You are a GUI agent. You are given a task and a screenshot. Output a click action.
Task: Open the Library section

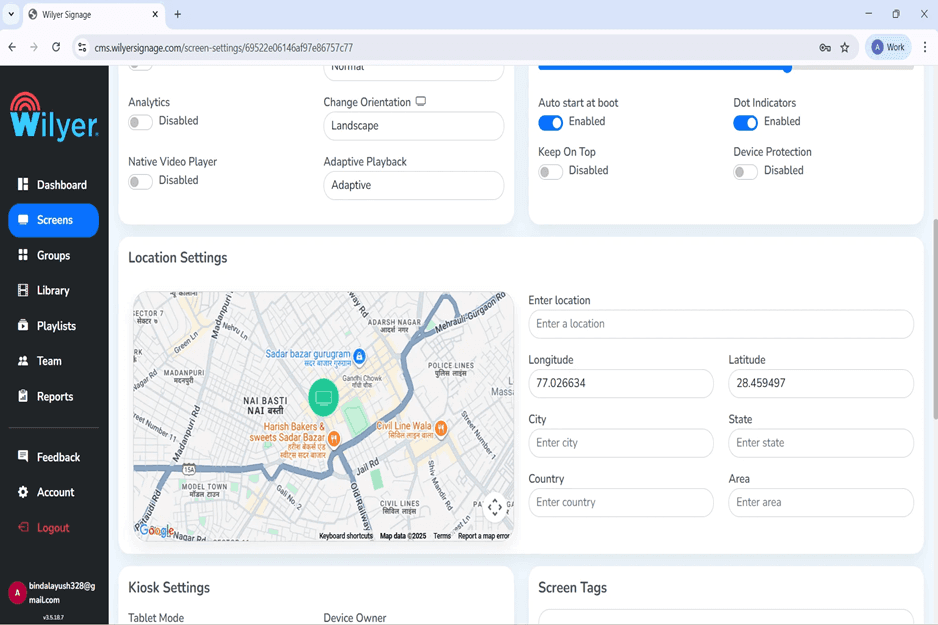click(53, 291)
